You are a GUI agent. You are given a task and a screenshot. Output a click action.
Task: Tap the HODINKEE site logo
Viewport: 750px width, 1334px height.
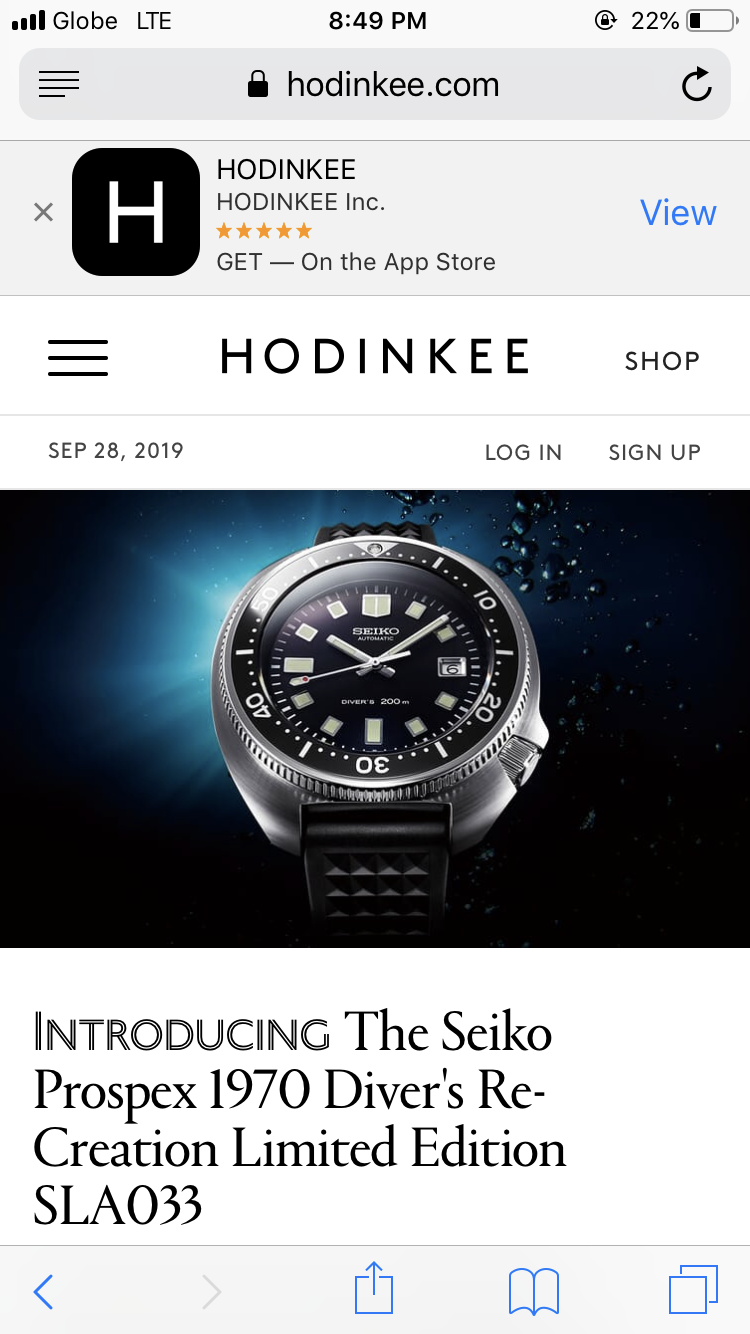click(375, 357)
